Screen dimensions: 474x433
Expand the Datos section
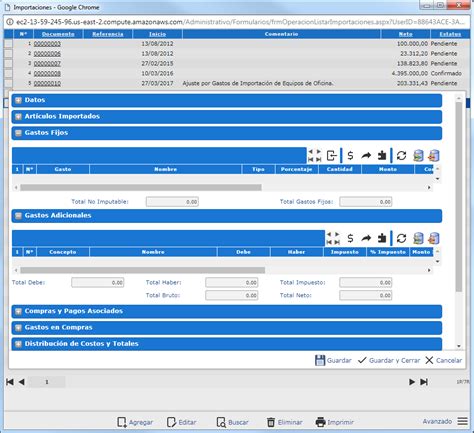tap(18, 100)
